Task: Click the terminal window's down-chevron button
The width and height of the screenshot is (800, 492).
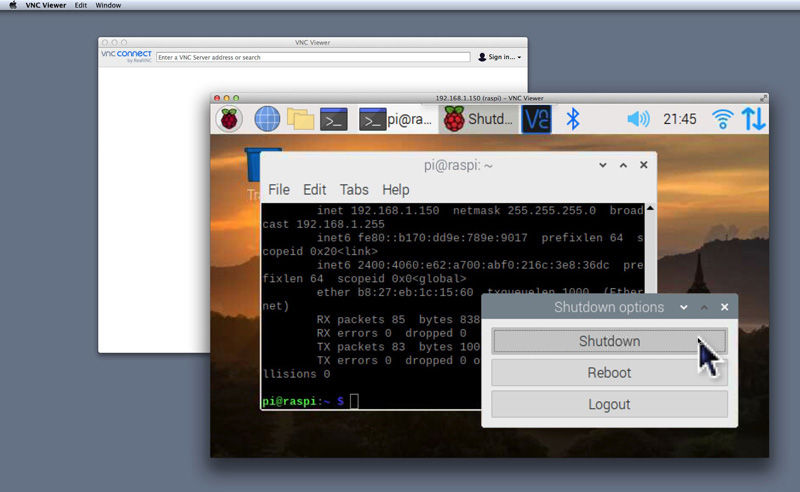Action: (603, 165)
